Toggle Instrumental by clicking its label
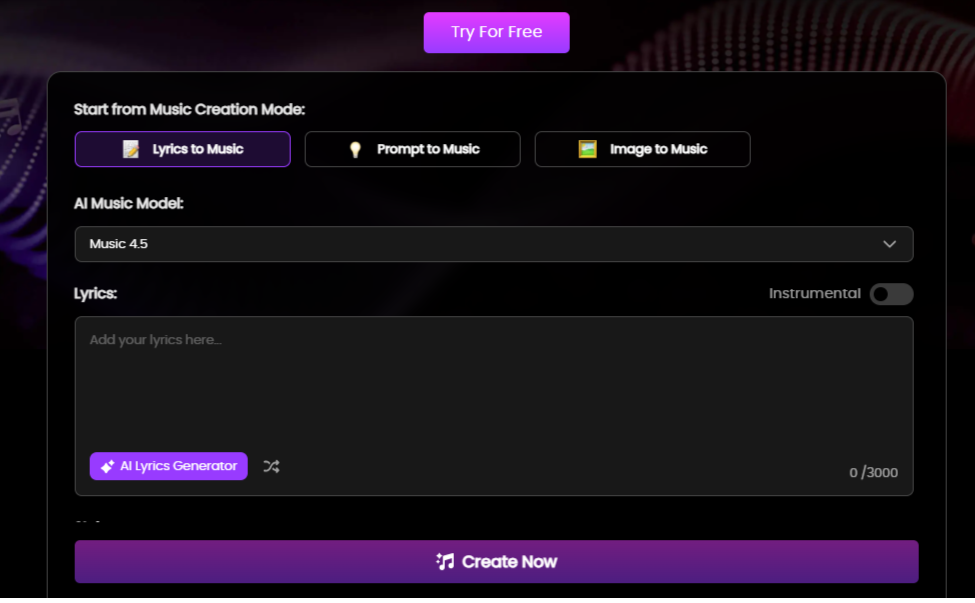Viewport: 975px width, 603px height. (x=815, y=293)
